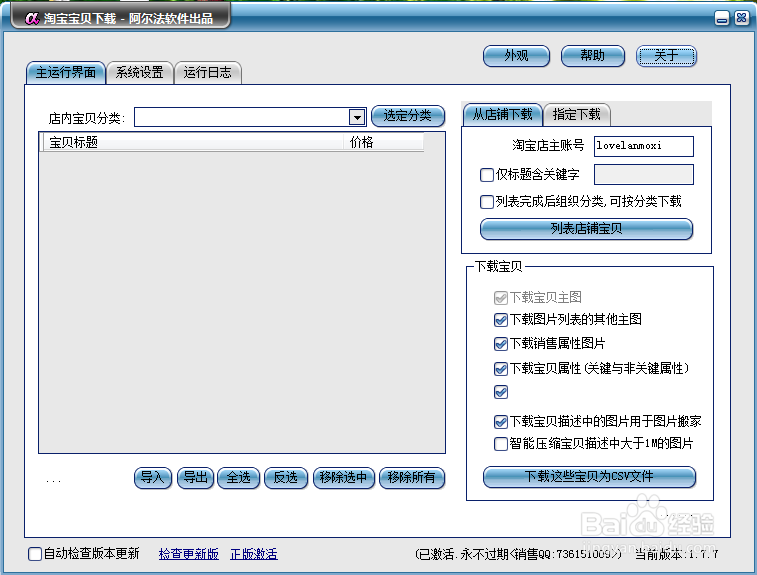Click the 全选 select all button
757x575 pixels.
[x=238, y=478]
